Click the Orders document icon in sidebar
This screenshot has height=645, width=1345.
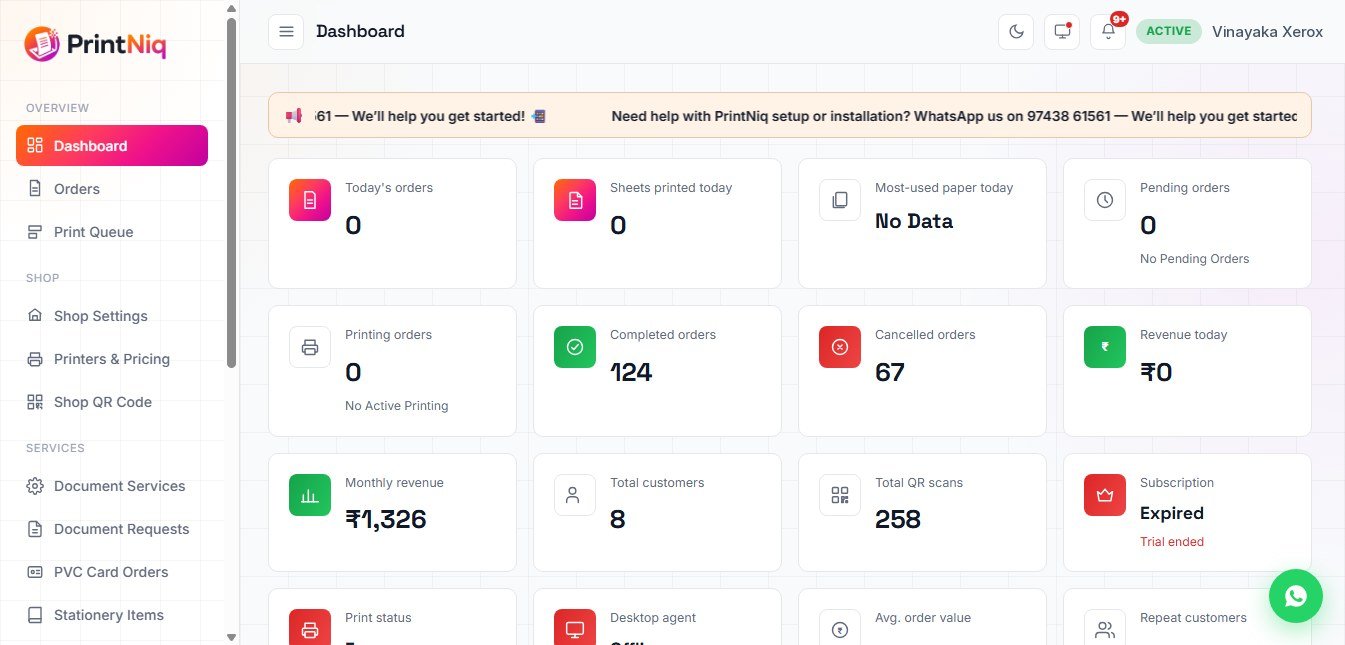[x=35, y=188]
